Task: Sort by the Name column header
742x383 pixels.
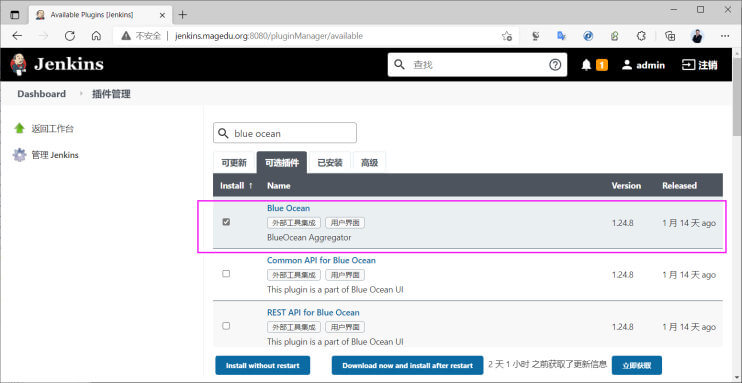Action: (279, 186)
